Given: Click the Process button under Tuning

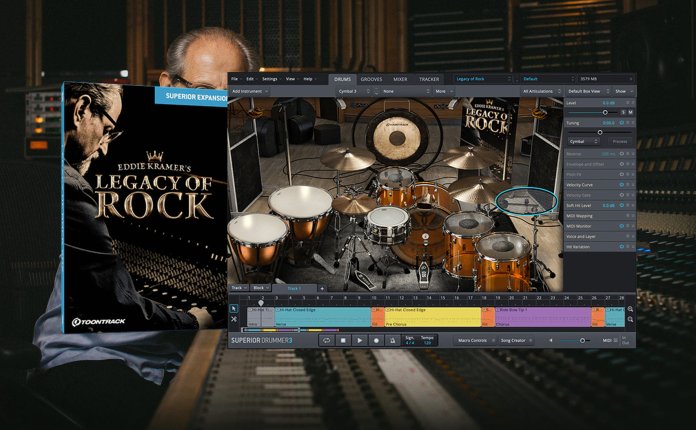Looking at the screenshot, I should (x=620, y=141).
